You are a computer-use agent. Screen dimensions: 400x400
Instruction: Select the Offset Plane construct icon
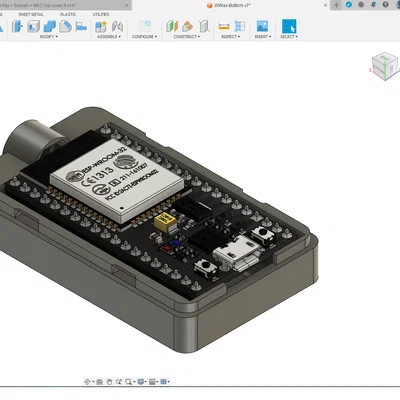[x=172, y=26]
